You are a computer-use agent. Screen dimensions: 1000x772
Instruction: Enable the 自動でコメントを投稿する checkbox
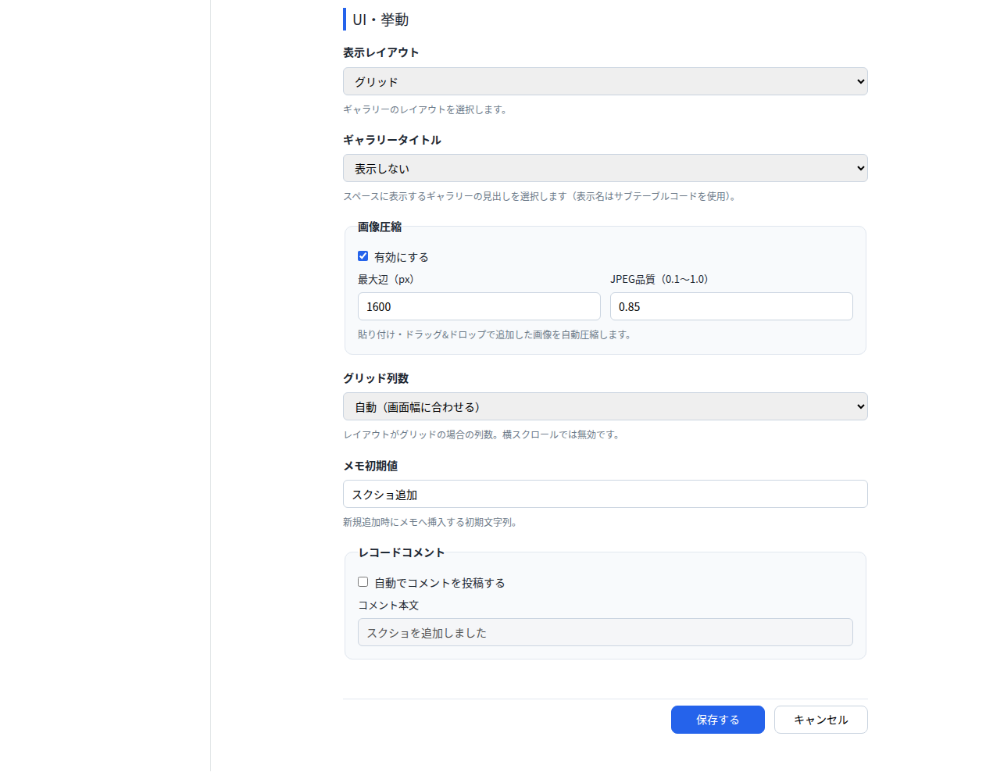[x=363, y=582]
